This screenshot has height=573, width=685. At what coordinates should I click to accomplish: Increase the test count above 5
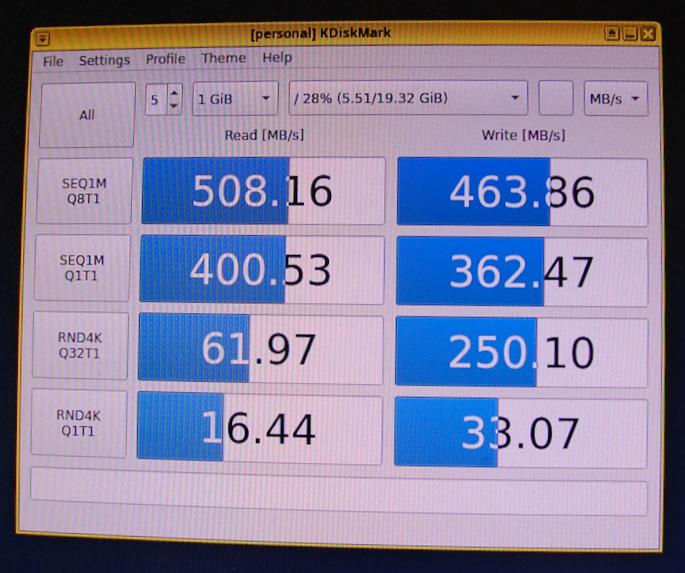(174, 93)
